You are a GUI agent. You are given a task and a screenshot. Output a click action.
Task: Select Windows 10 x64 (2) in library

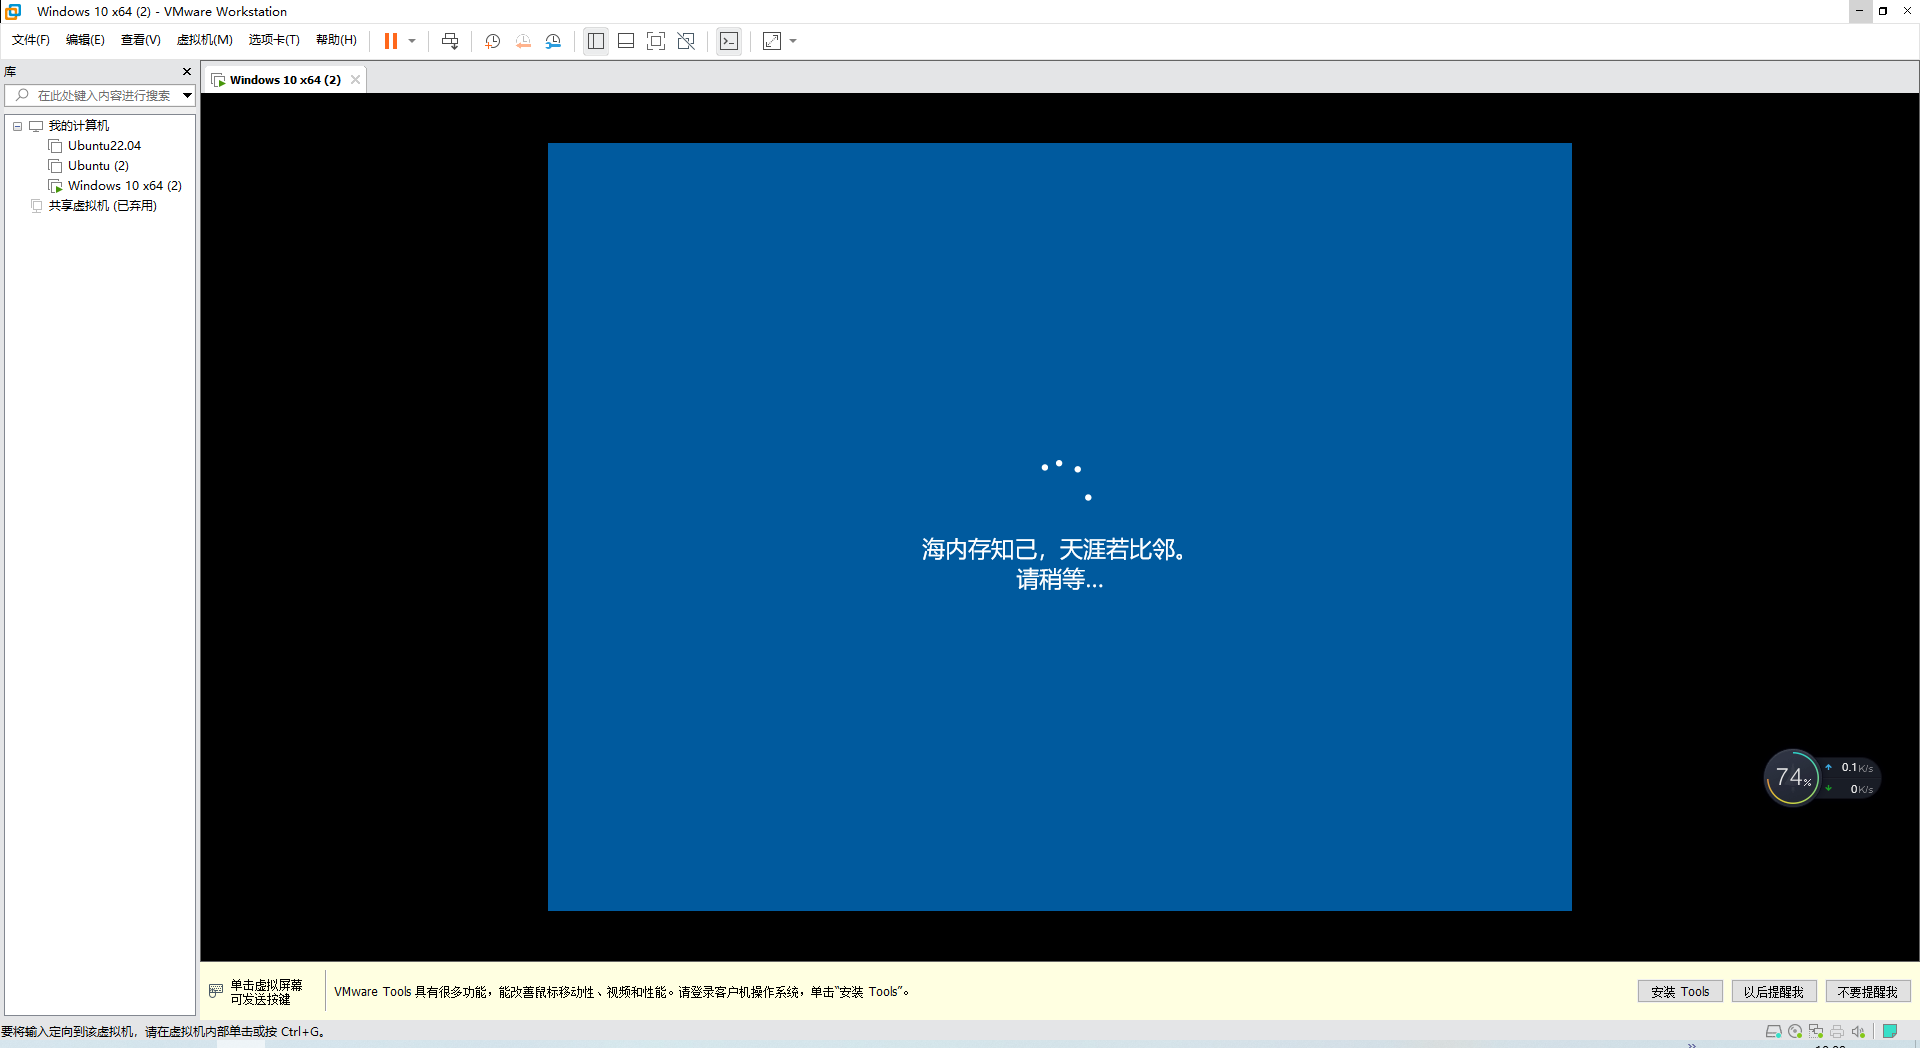coord(125,186)
